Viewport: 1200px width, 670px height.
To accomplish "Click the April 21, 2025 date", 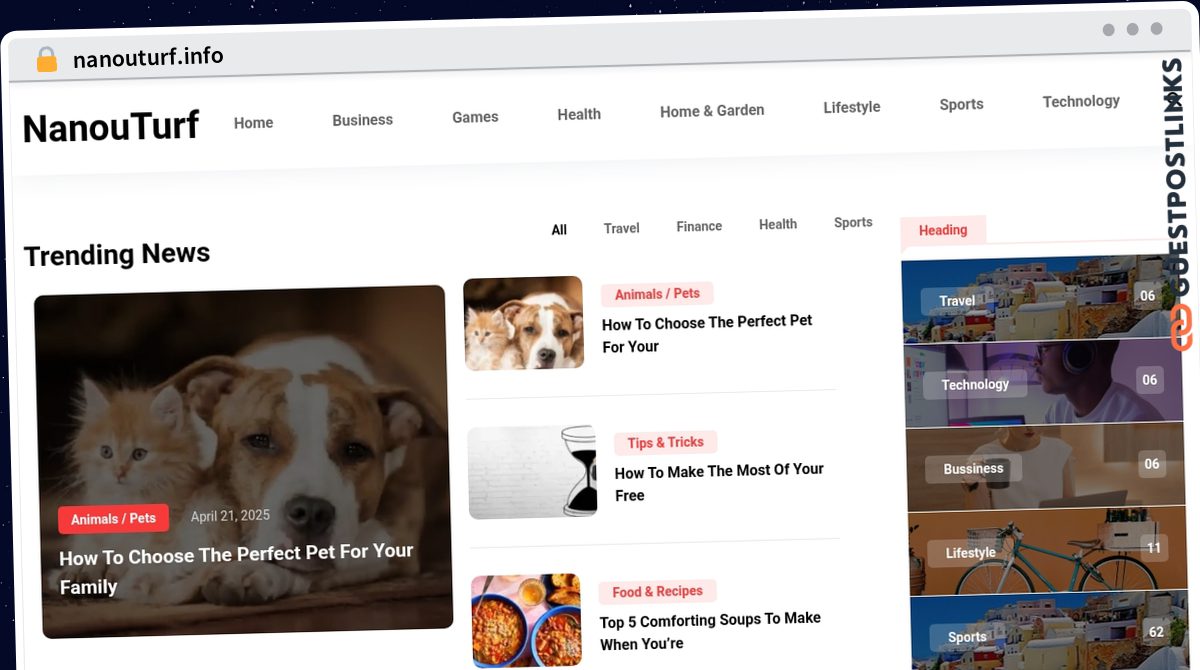I will 230,516.
